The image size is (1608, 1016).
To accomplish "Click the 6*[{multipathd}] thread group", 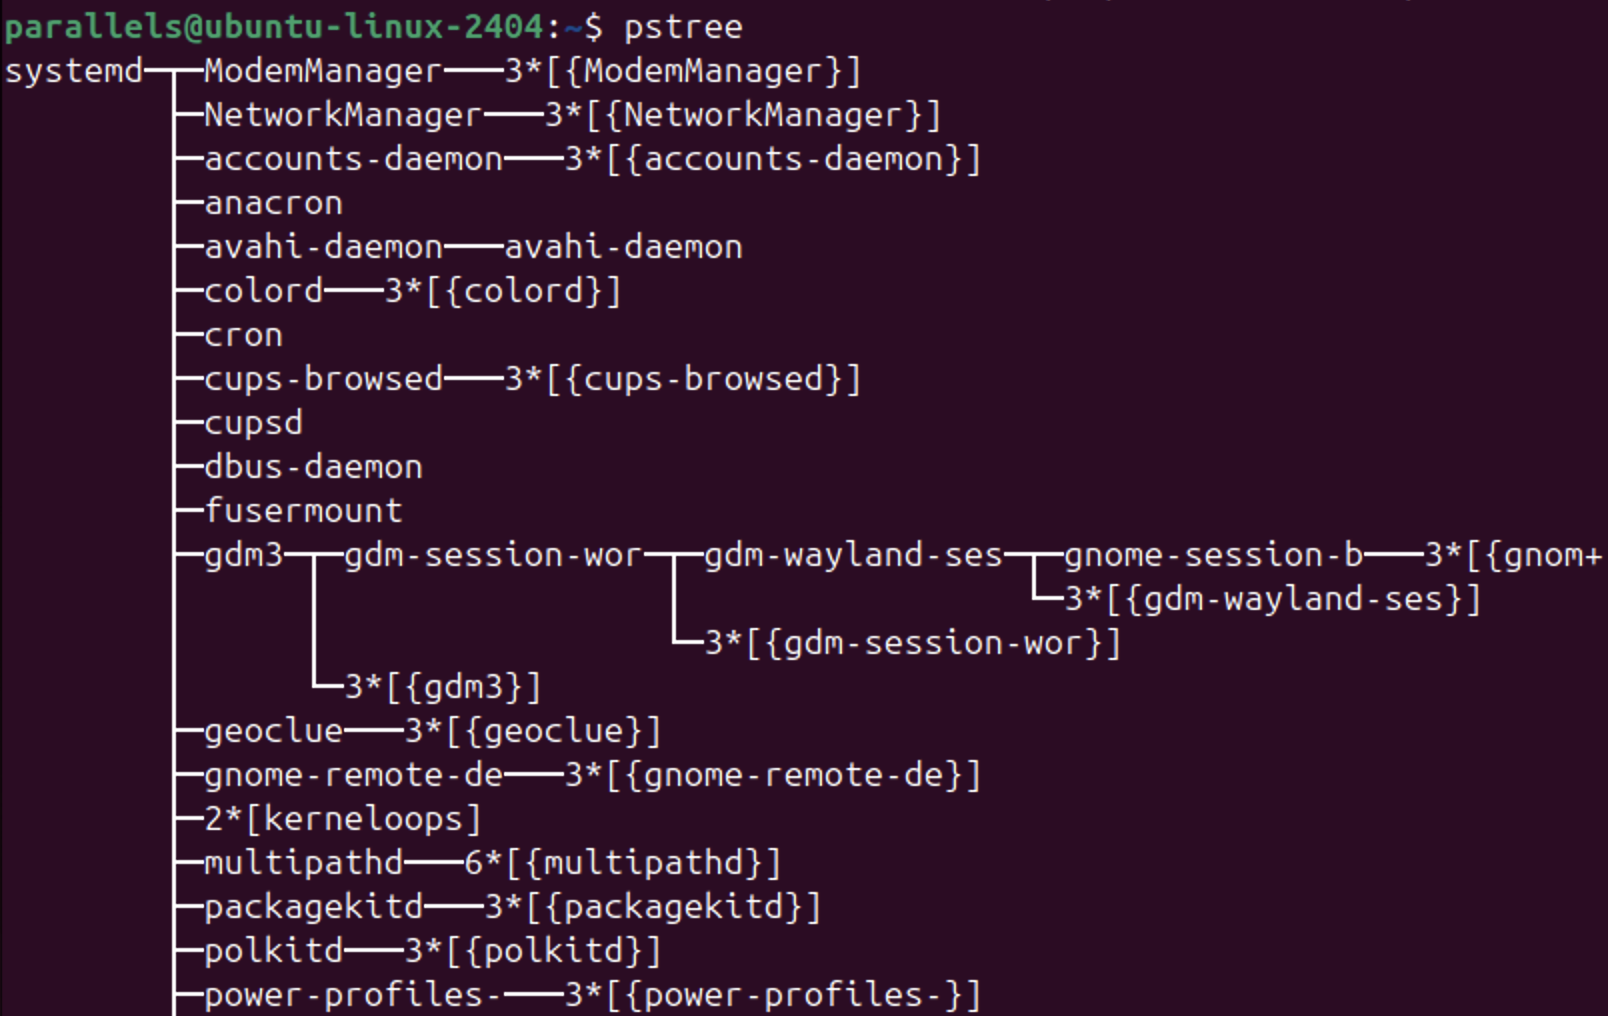I will coord(622,864).
